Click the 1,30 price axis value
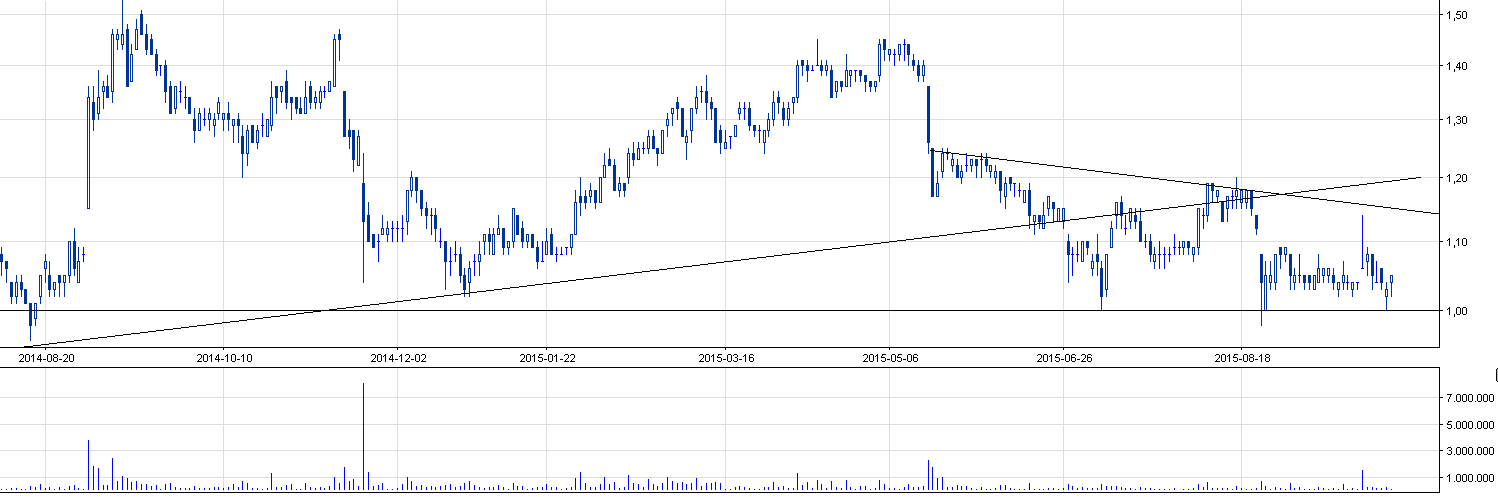Viewport: 1498px width, 497px height. point(1455,120)
